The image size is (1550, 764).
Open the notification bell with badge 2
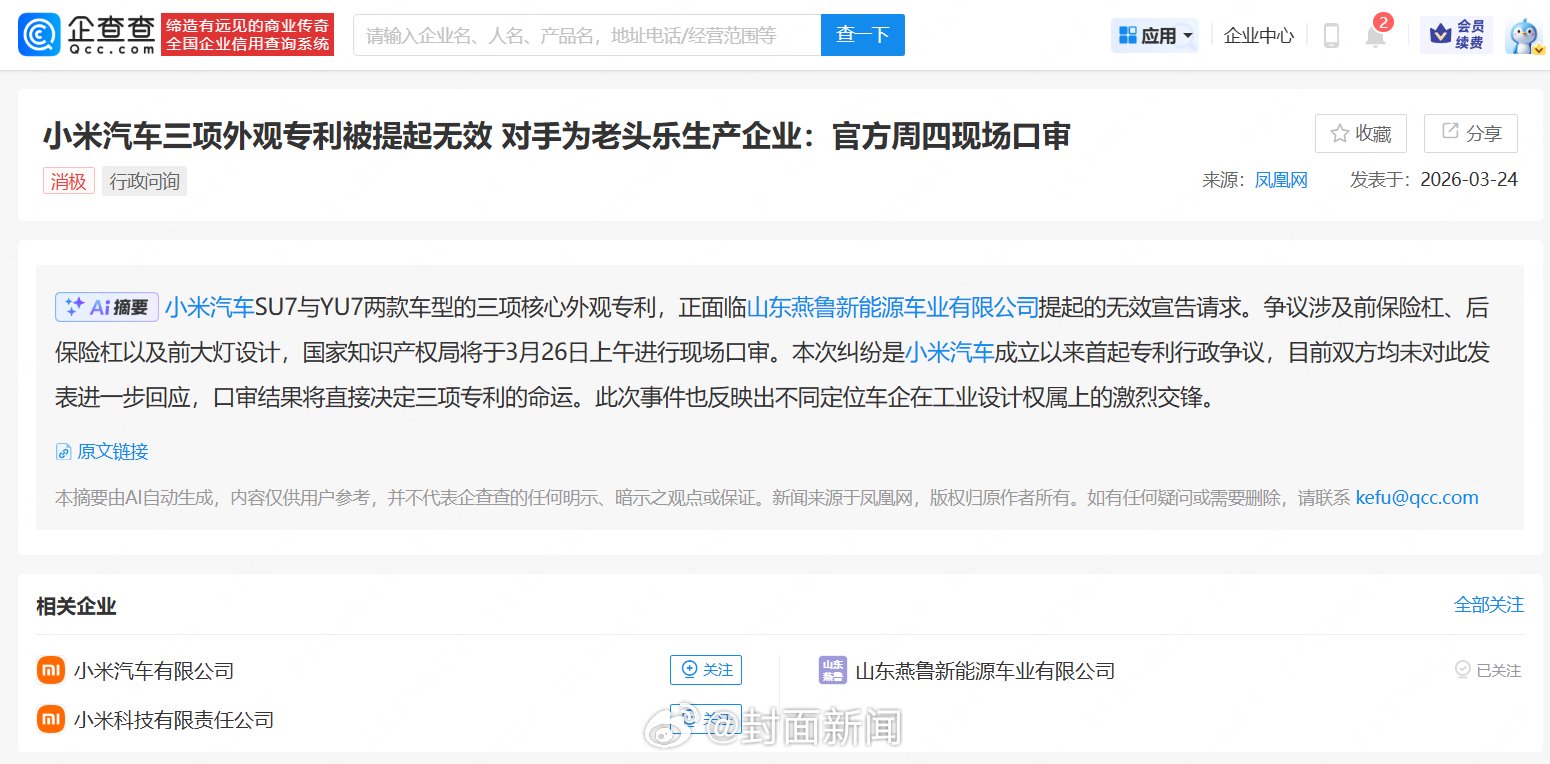(1374, 34)
